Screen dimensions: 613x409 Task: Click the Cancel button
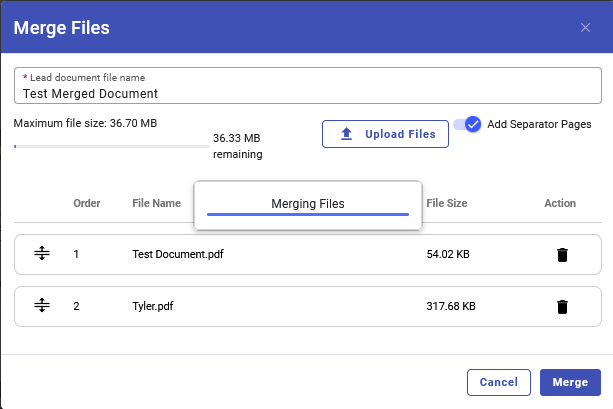499,382
